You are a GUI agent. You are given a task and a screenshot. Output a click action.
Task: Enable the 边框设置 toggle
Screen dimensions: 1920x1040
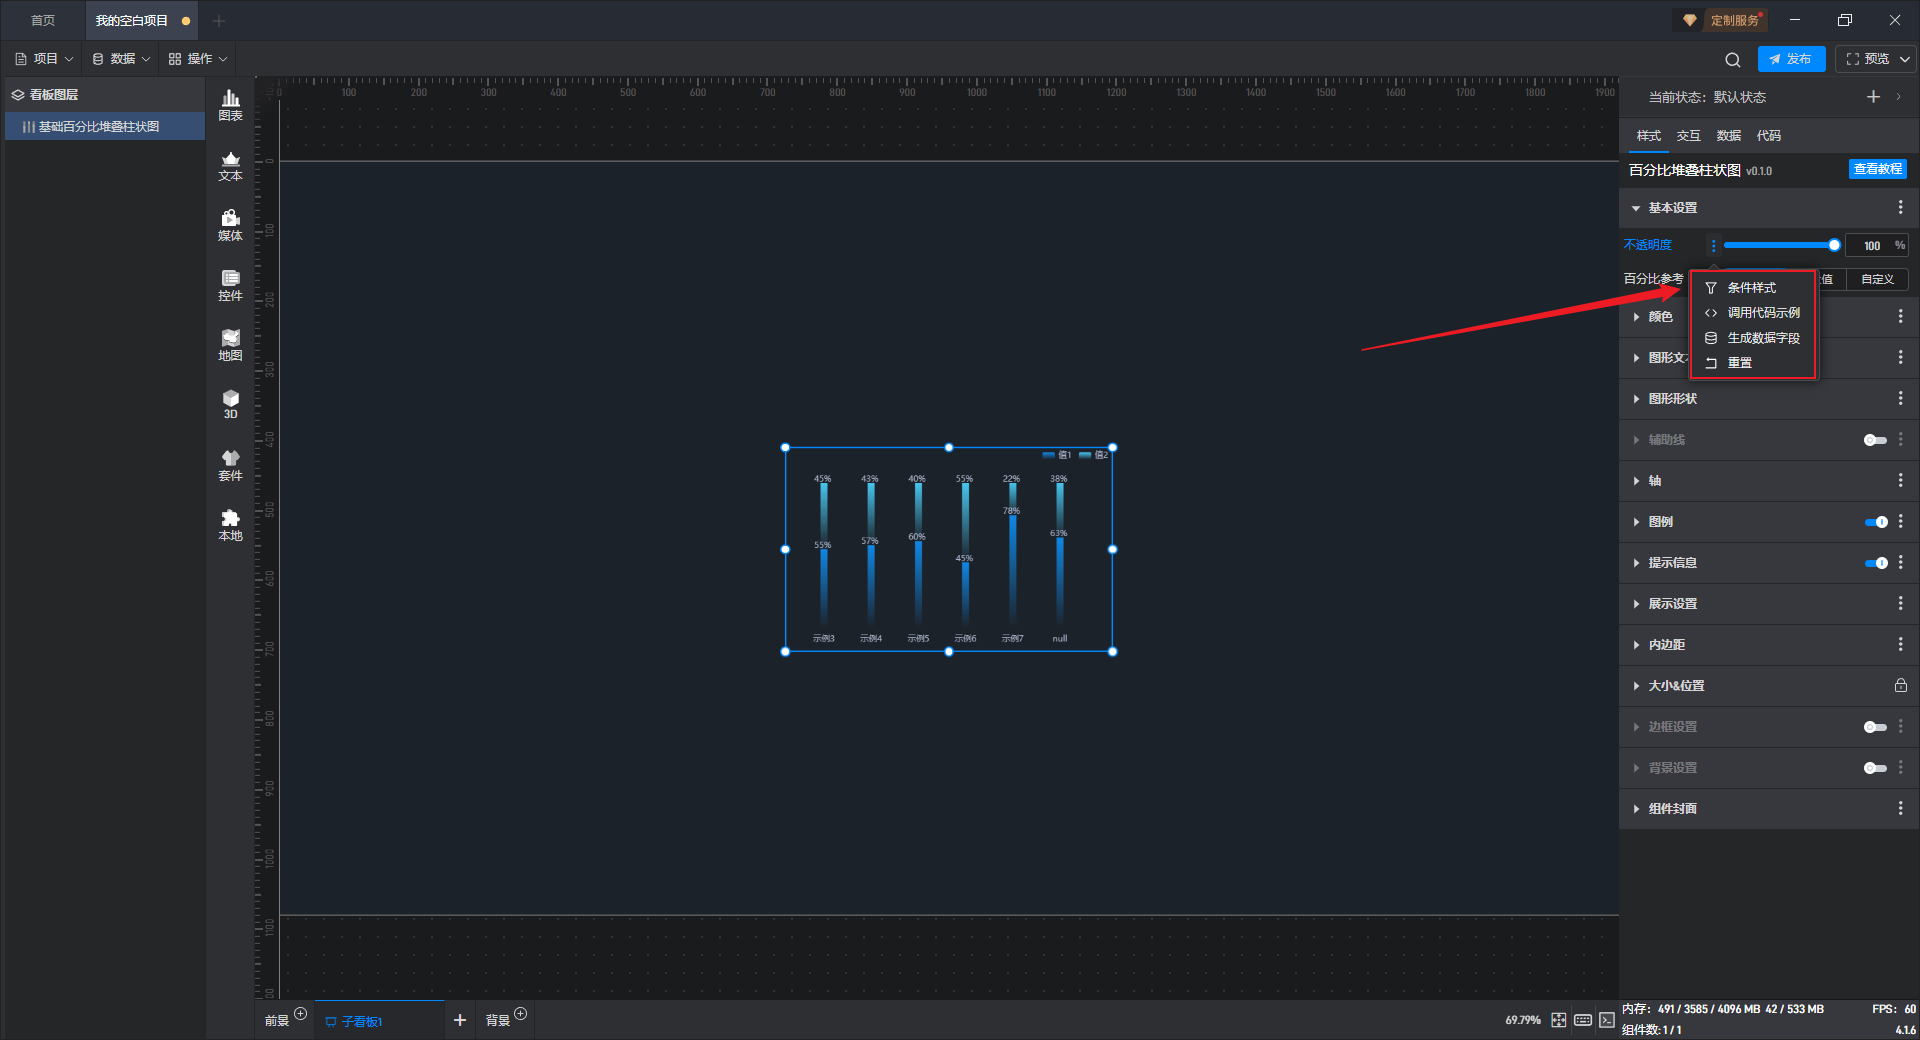(x=1875, y=727)
